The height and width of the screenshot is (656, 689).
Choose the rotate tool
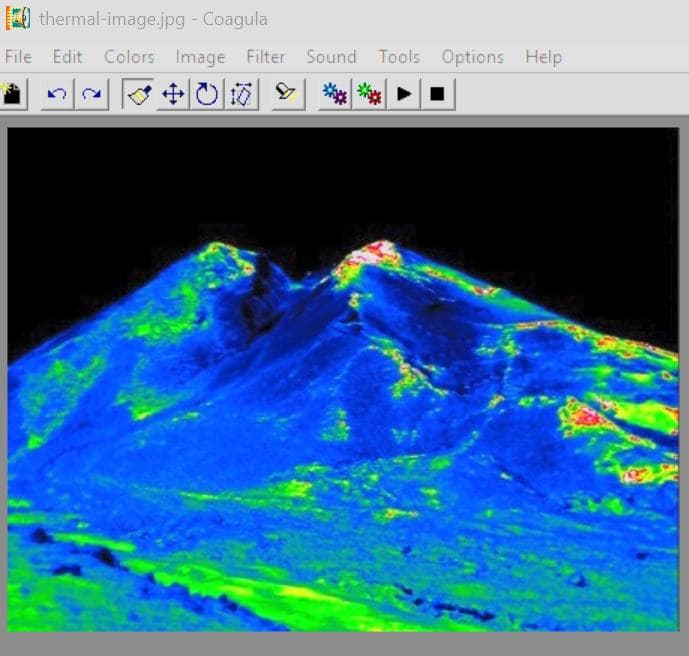pos(207,94)
